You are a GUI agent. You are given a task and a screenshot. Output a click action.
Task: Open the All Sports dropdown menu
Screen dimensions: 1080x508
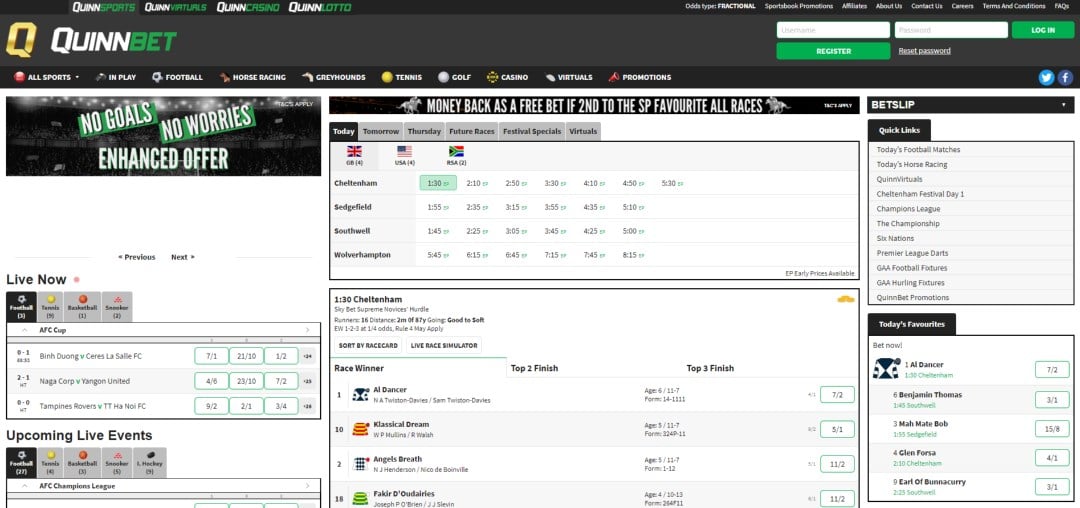47,77
